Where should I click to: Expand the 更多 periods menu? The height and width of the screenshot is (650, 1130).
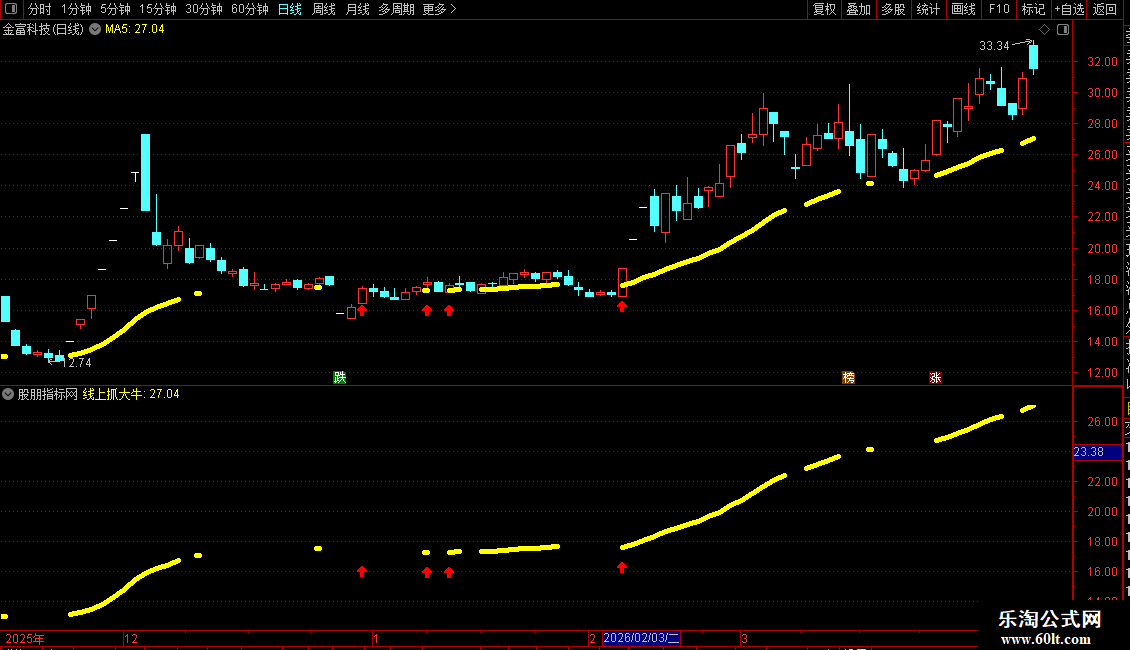click(439, 9)
